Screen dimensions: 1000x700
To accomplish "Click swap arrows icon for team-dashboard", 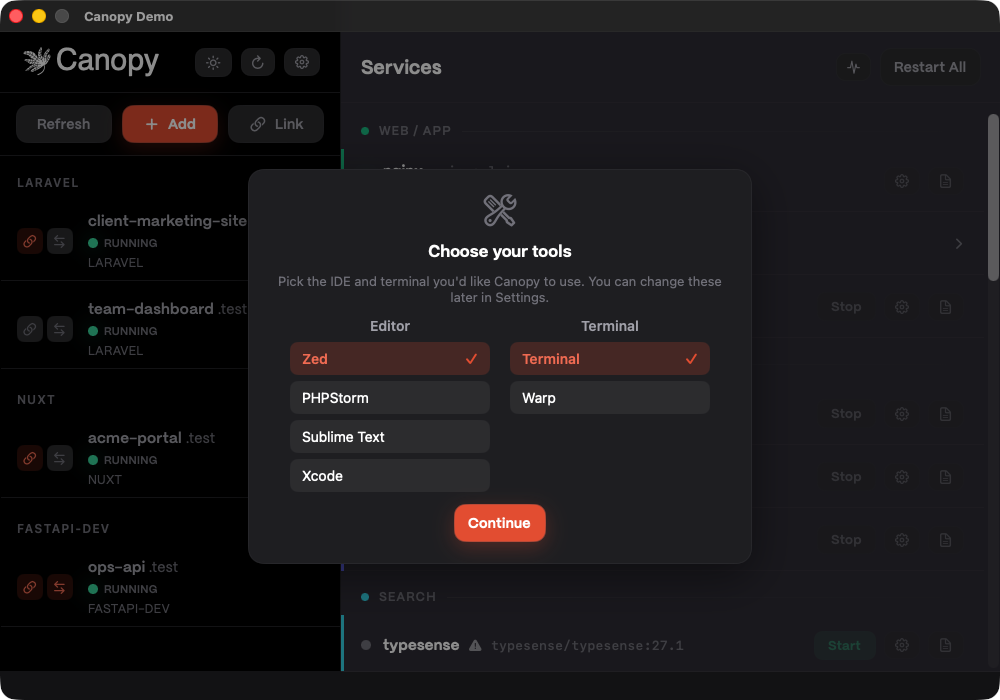I will pos(59,330).
